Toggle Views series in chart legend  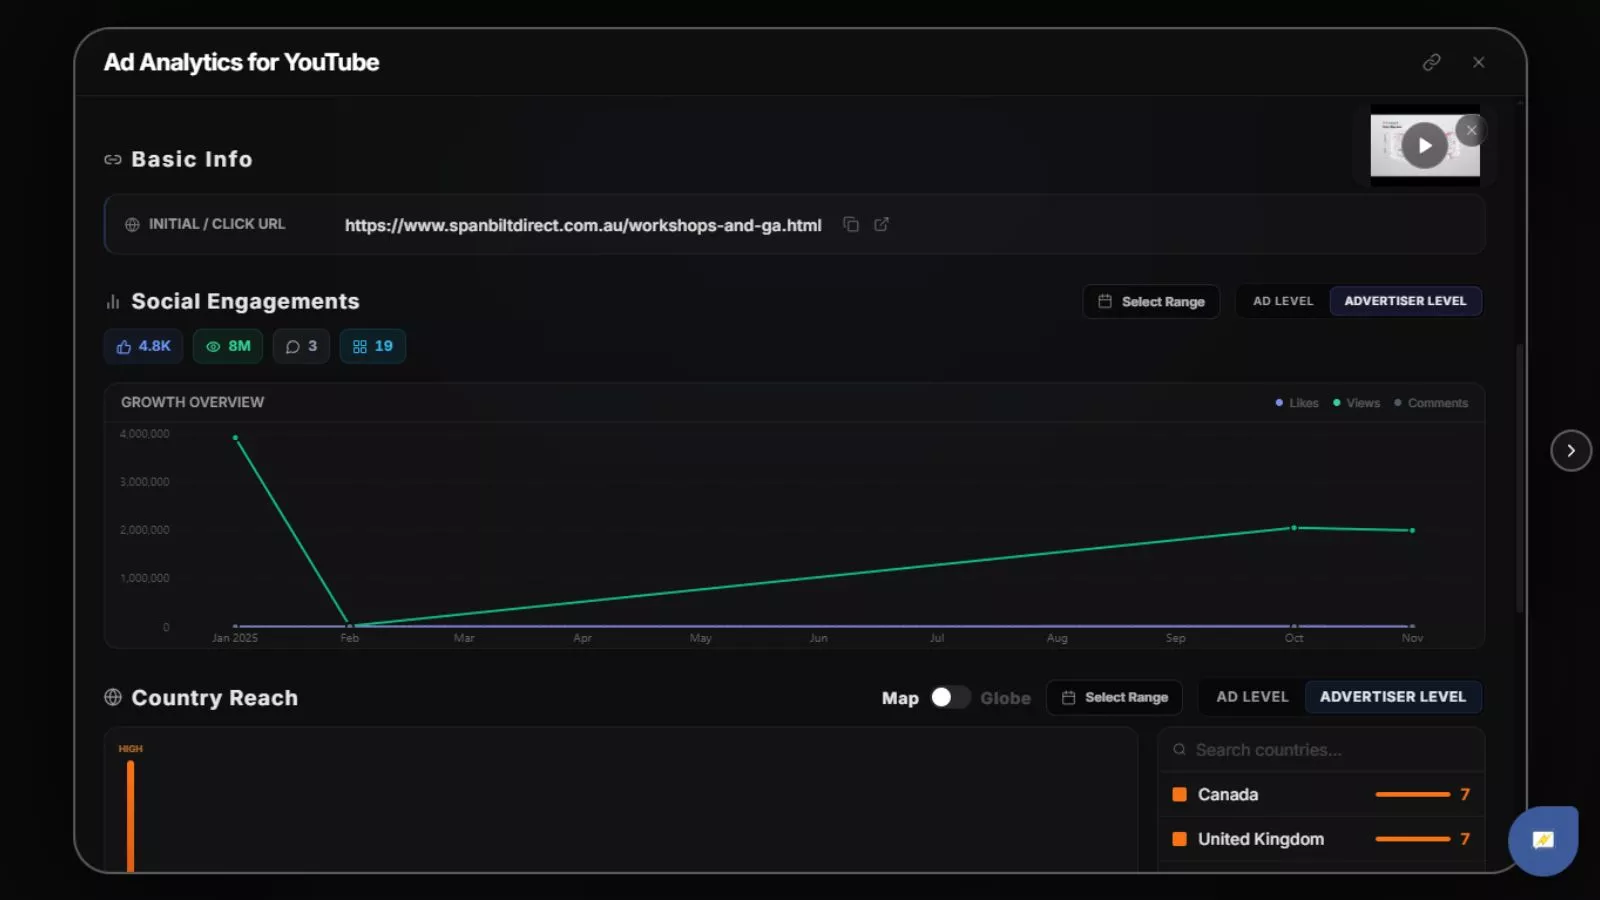1356,403
